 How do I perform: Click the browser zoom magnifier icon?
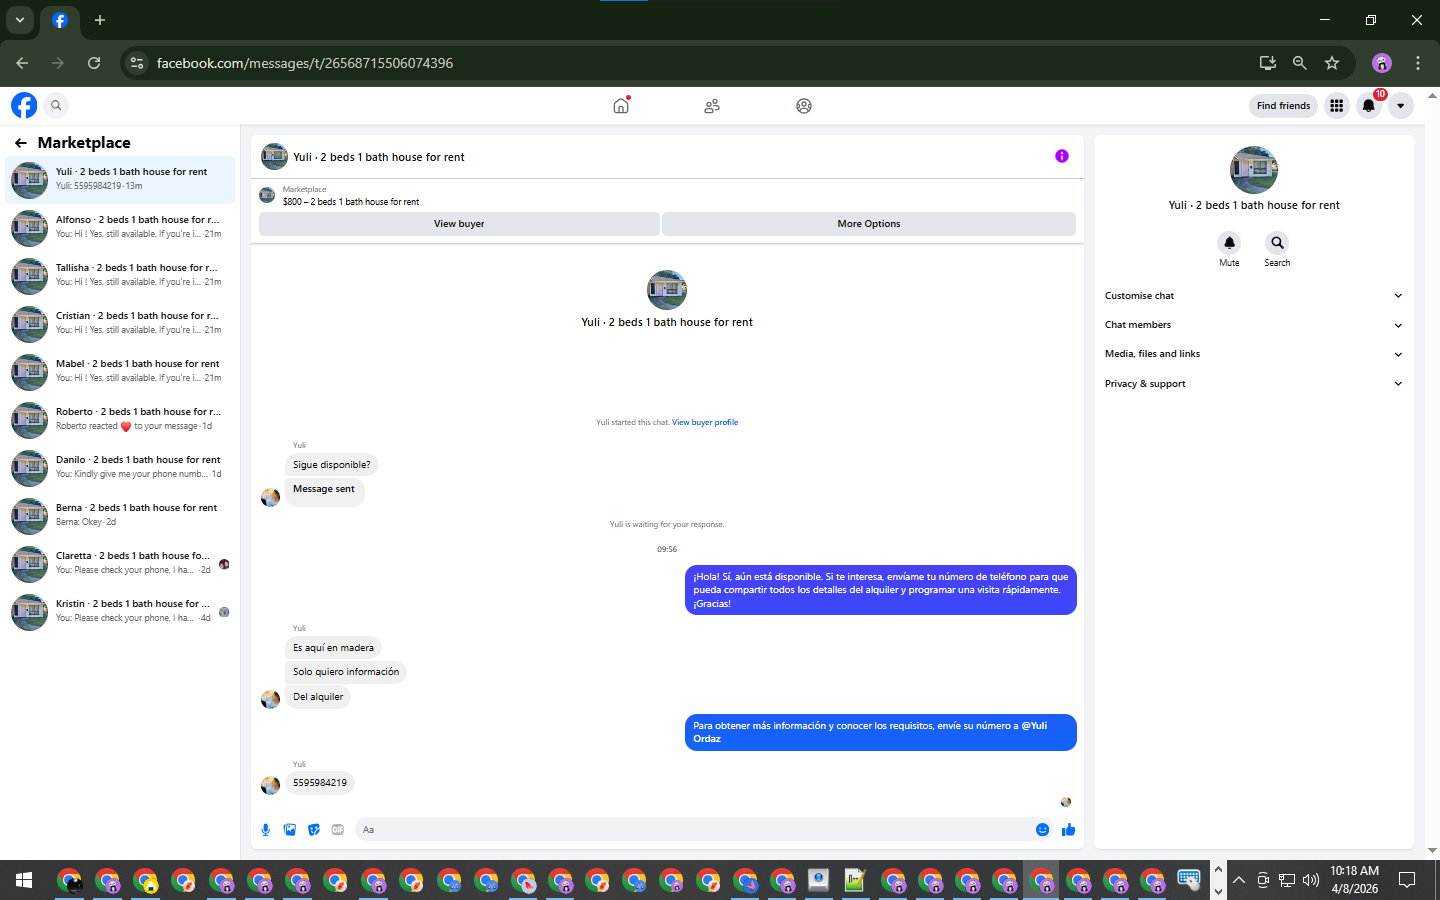[x=1300, y=63]
